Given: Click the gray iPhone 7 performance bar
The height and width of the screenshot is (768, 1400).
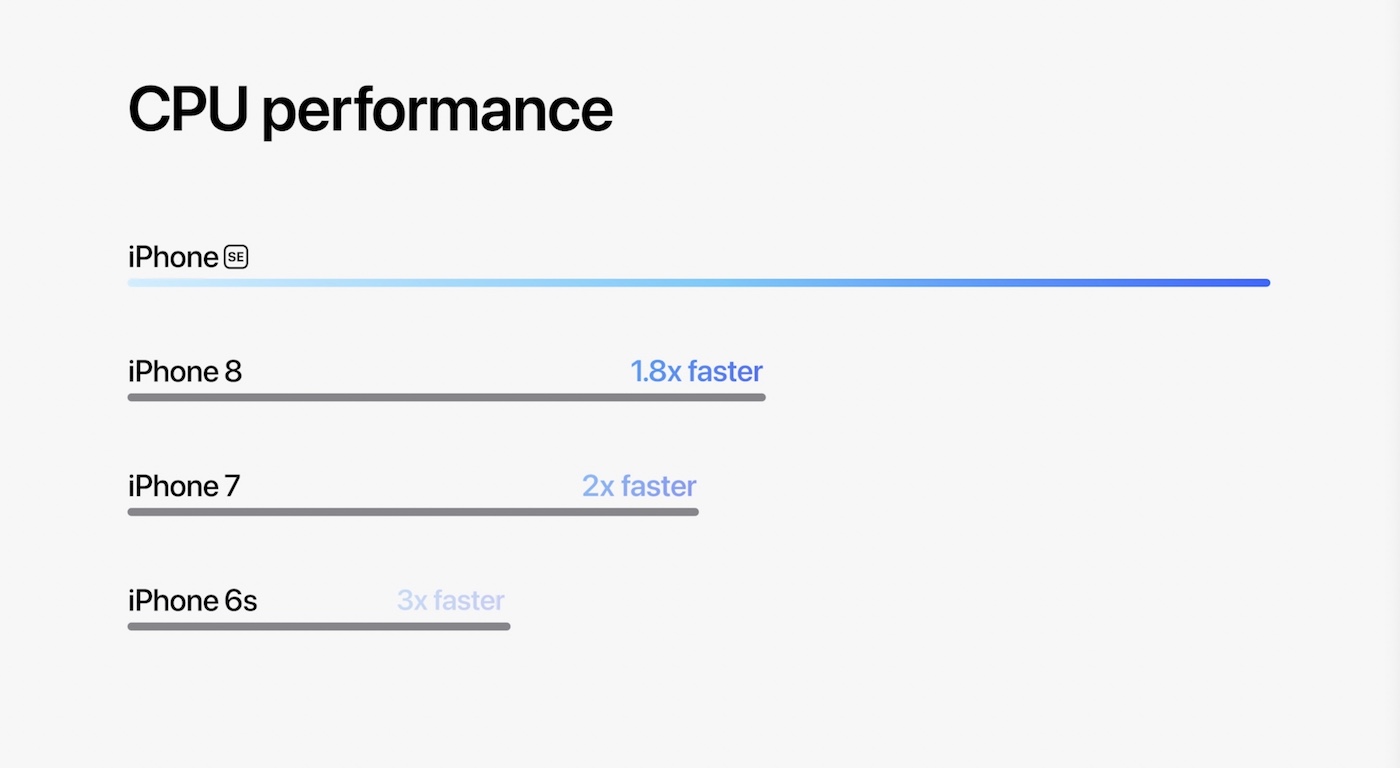Looking at the screenshot, I should tap(413, 512).
